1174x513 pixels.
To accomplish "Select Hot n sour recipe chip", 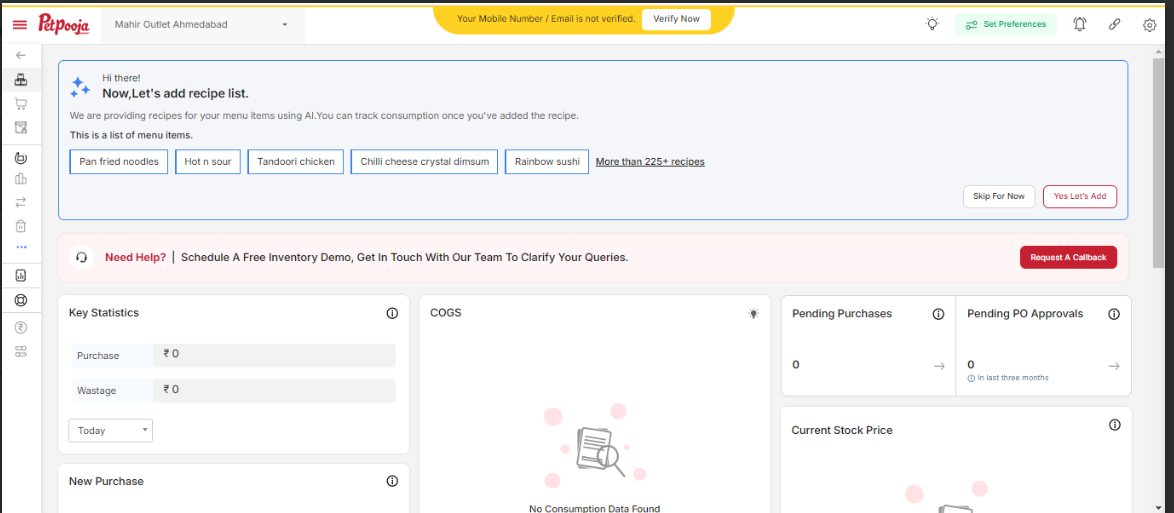I will [x=207, y=162].
